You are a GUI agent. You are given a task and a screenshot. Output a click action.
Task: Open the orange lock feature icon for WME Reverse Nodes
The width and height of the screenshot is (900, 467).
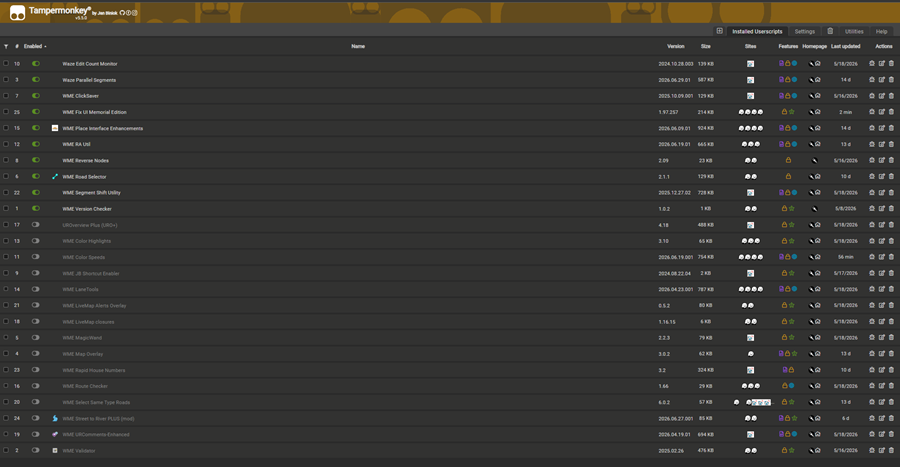[788, 160]
